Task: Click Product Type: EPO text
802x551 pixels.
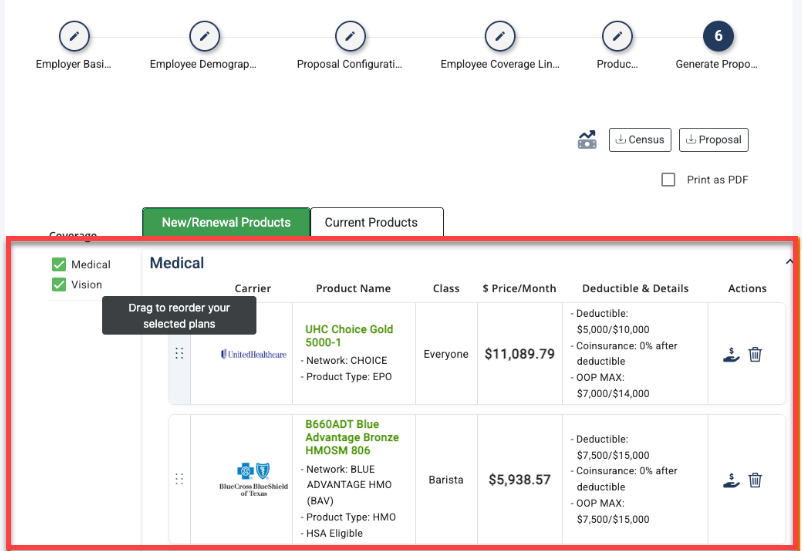Action: click(x=349, y=377)
